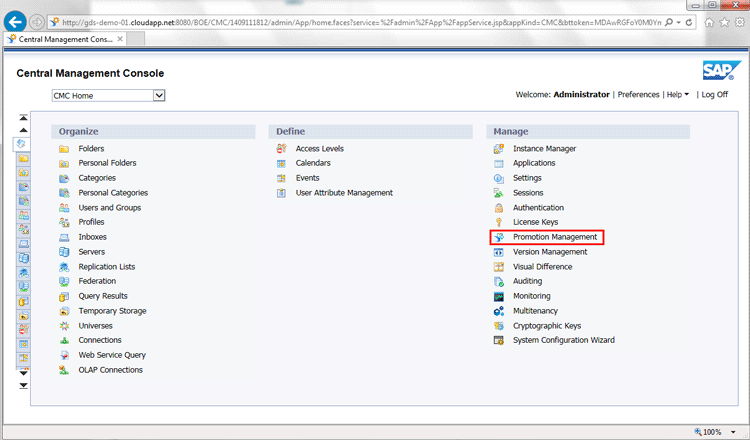Click the Log Off link
The height and width of the screenshot is (440, 750).
[x=714, y=95]
